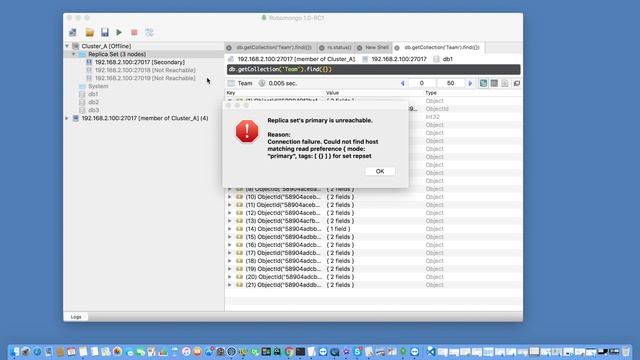Select the System folder in the tree
This screenshot has width=640, height=360.
(98, 86)
